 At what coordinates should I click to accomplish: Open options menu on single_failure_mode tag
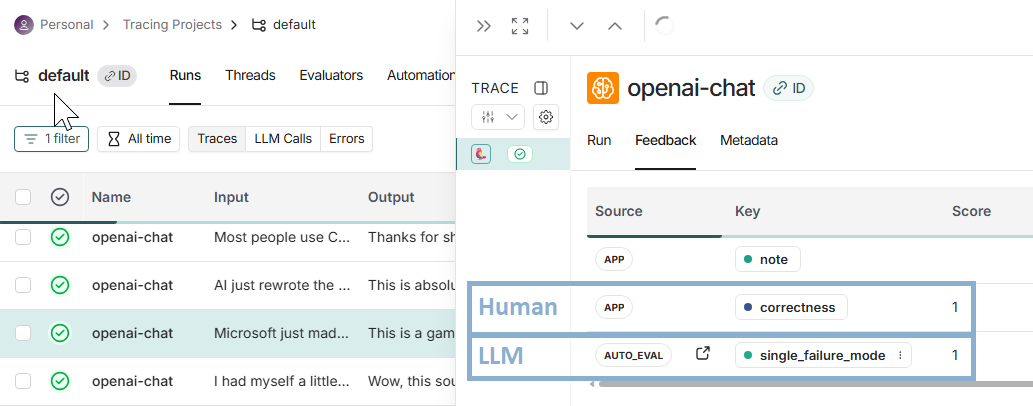(901, 356)
